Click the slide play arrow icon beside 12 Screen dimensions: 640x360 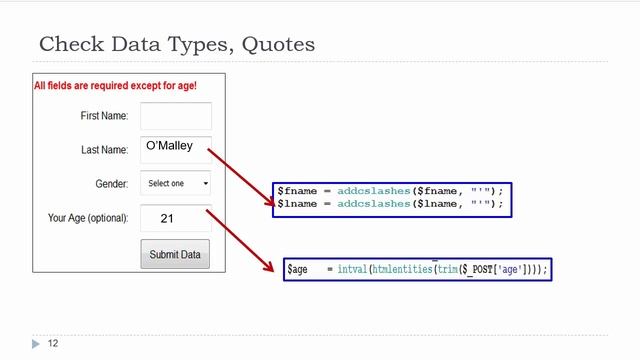tap(36, 344)
